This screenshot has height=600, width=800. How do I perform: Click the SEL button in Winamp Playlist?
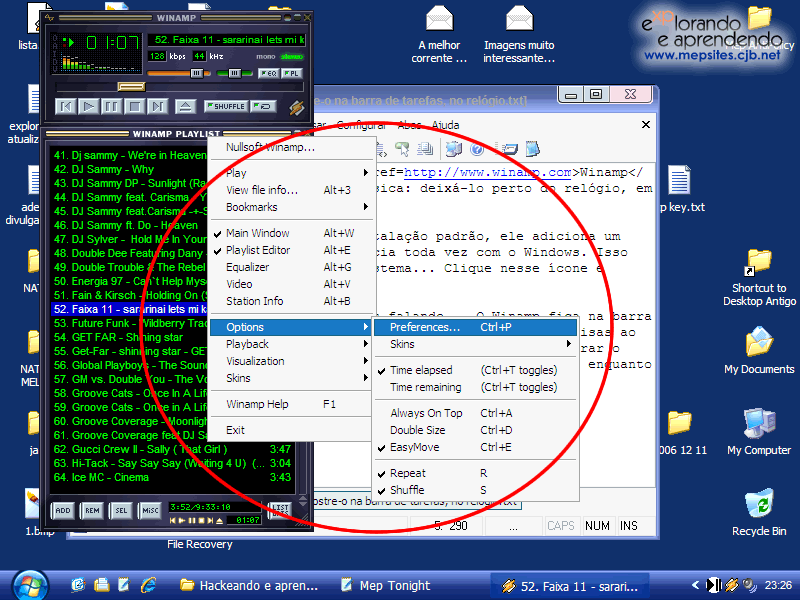[121, 510]
